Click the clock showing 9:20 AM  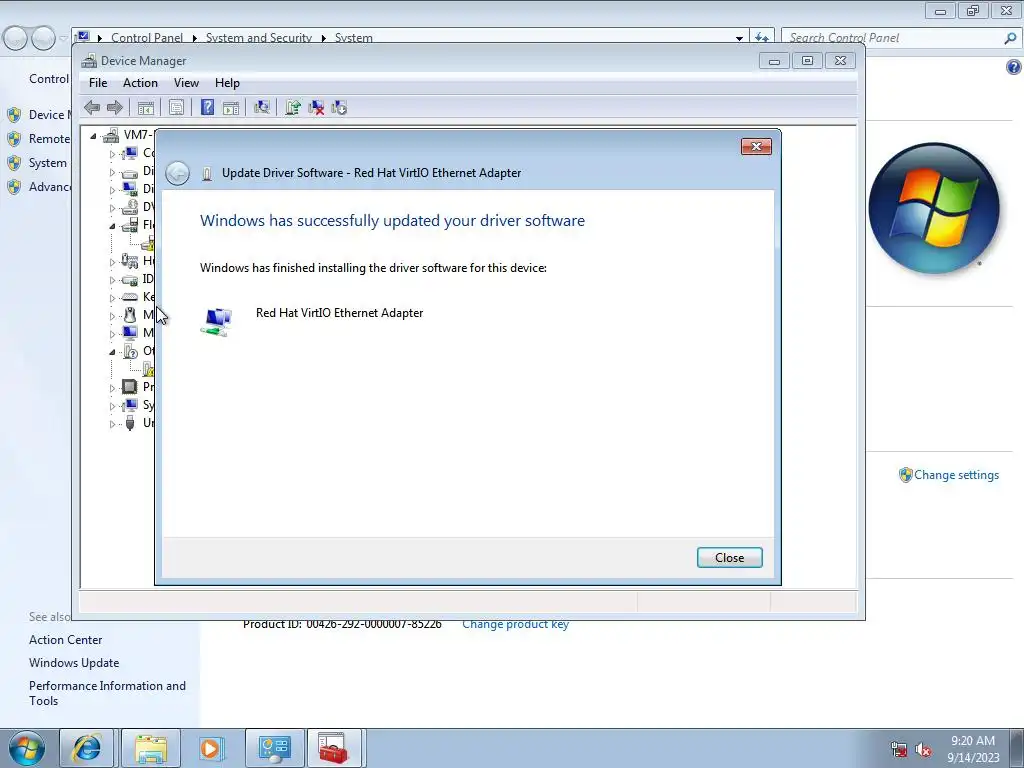[972, 741]
